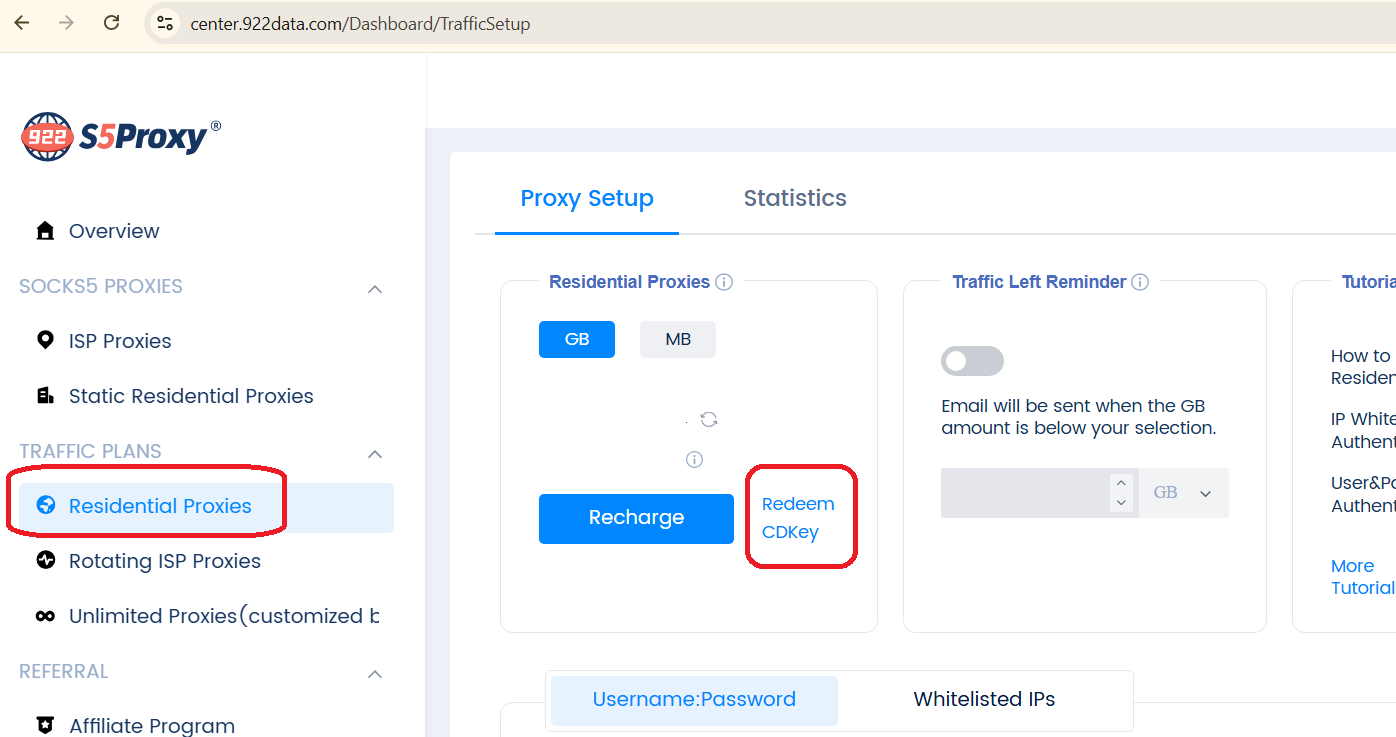The width and height of the screenshot is (1396, 737).
Task: Collapse the SOCKS5 PROXIES section
Action: (375, 289)
